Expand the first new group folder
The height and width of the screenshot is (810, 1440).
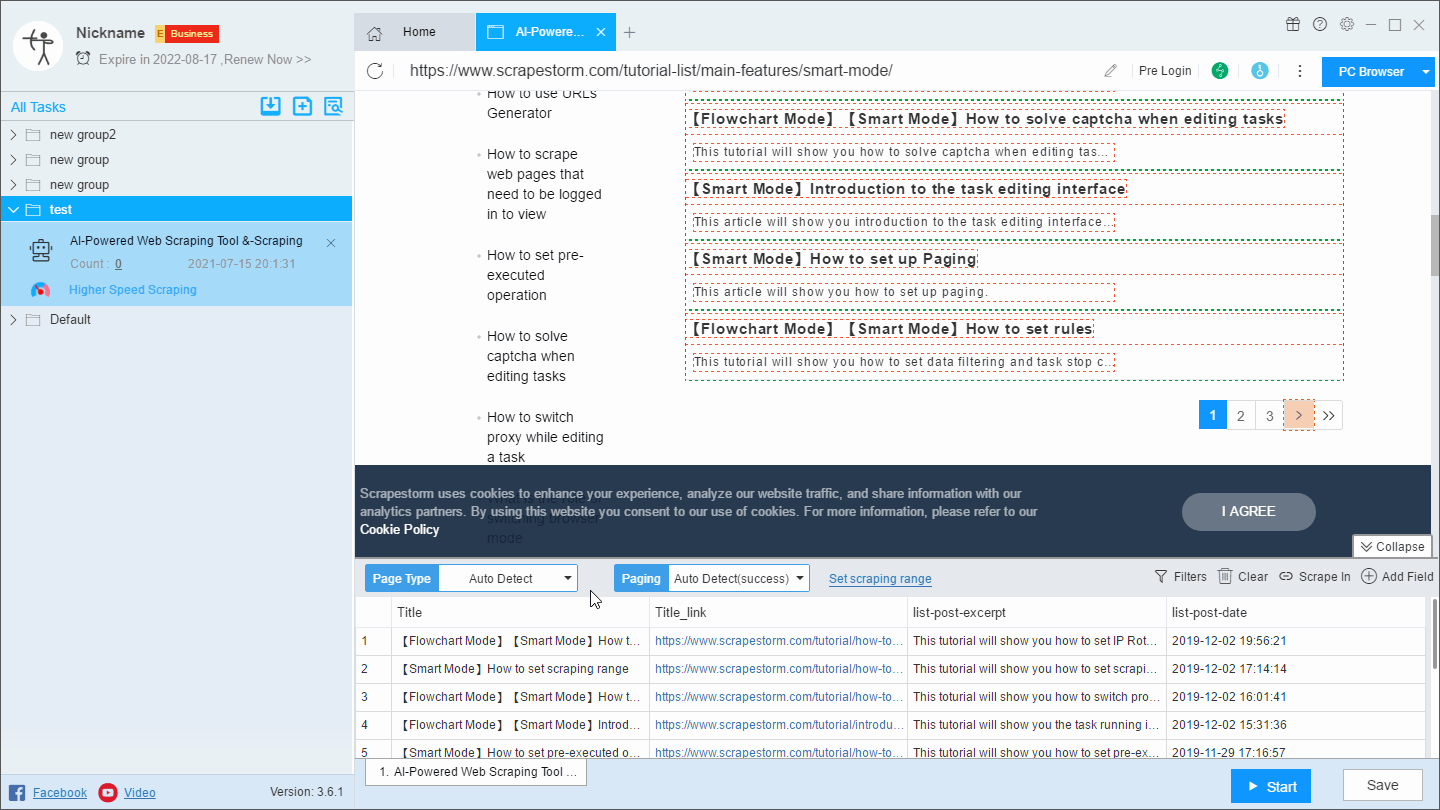click(x=13, y=160)
